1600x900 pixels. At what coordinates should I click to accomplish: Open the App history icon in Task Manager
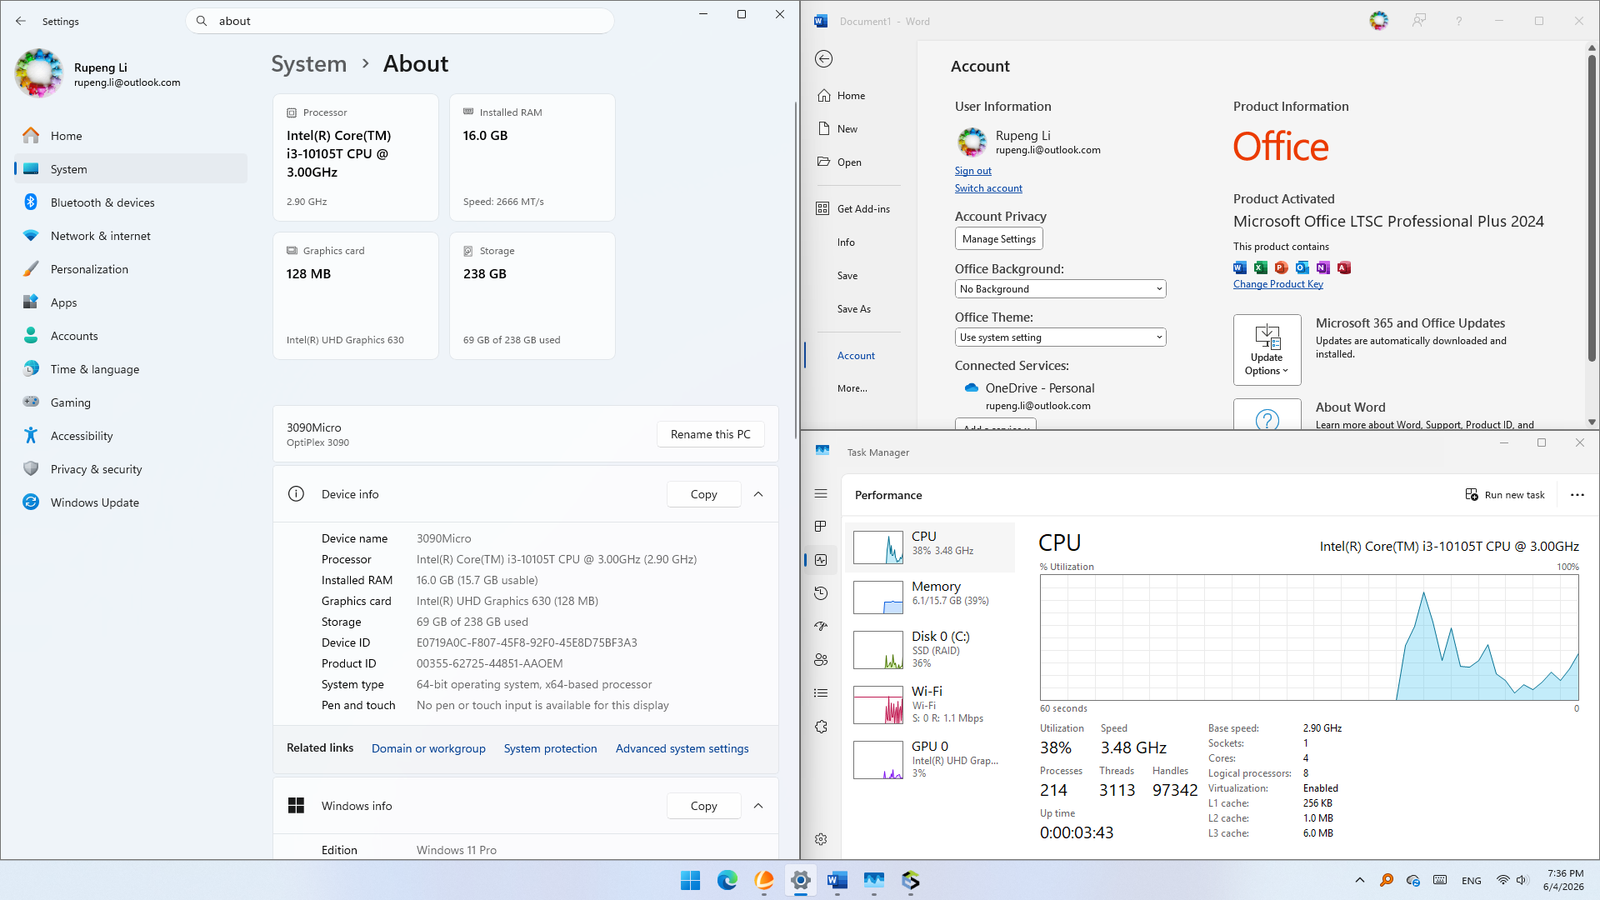pyautogui.click(x=821, y=593)
